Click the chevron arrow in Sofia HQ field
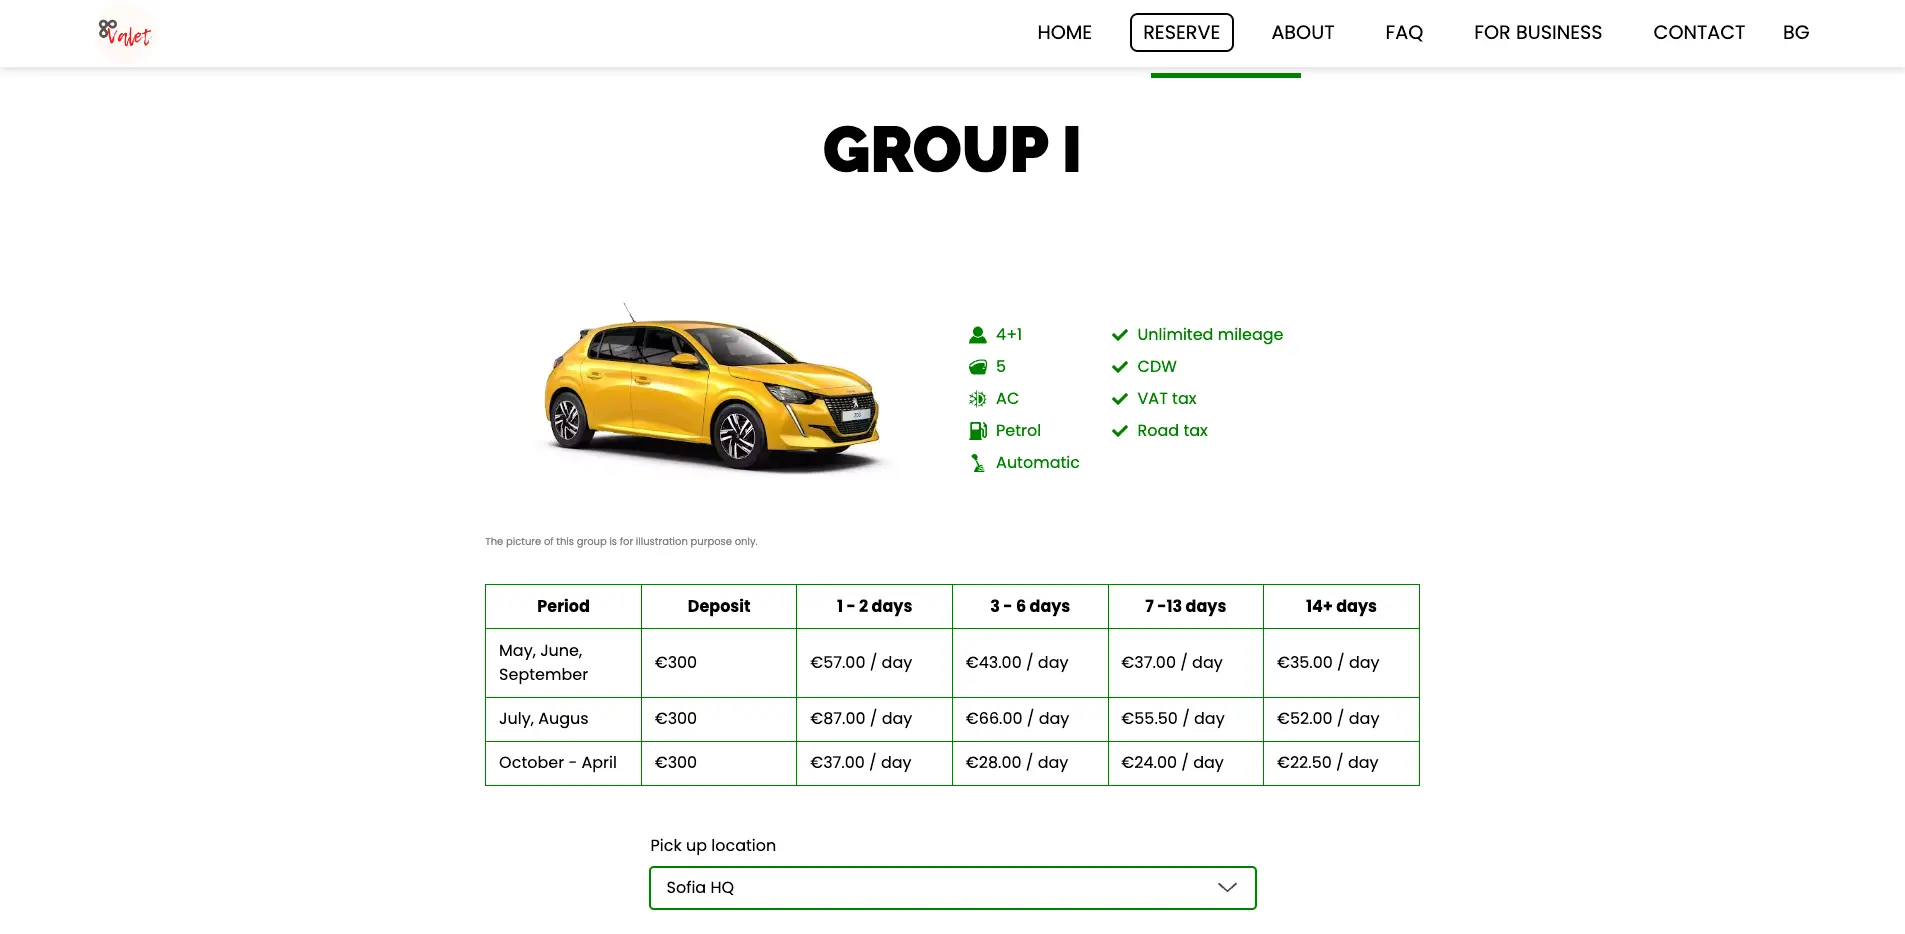This screenshot has height=934, width=1905. click(x=1227, y=888)
